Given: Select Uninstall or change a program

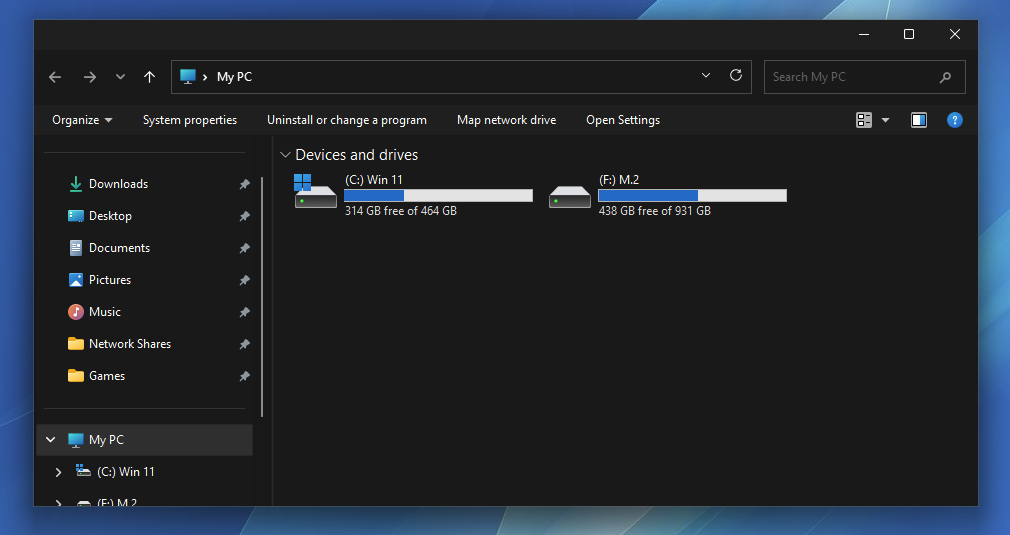Looking at the screenshot, I should tap(347, 120).
